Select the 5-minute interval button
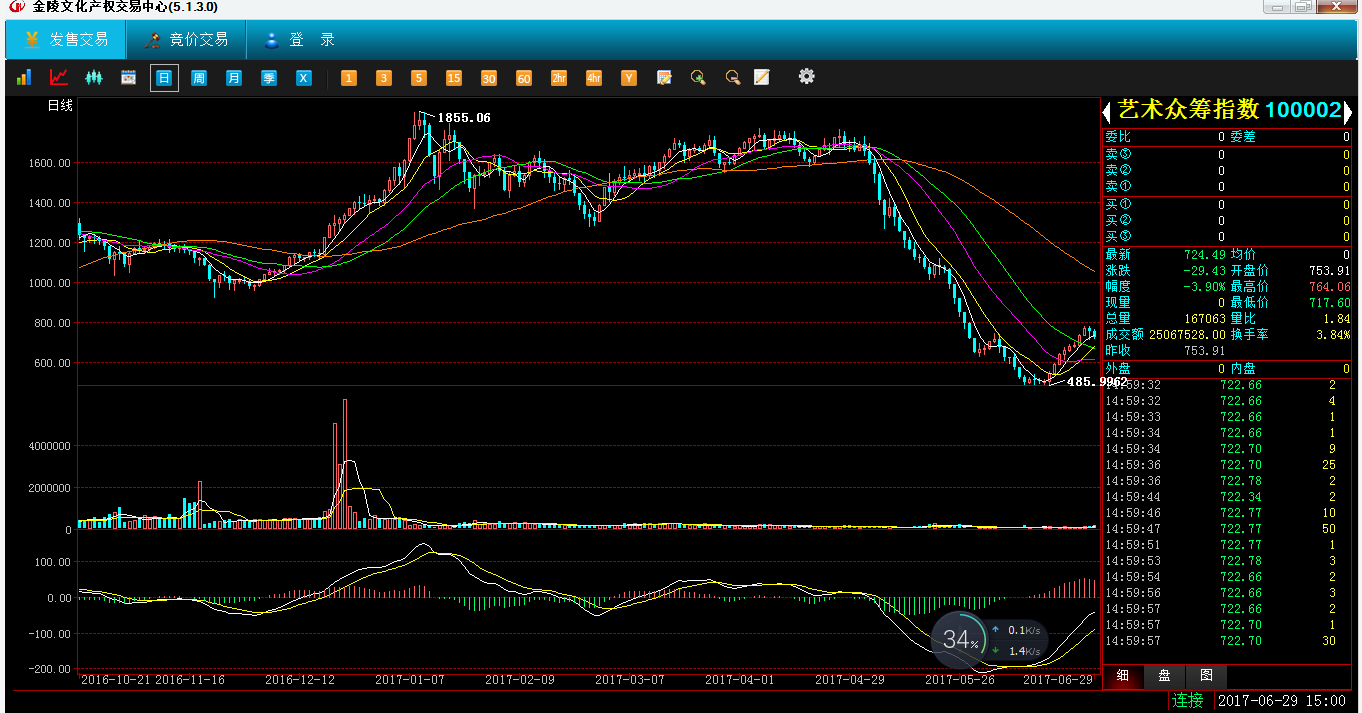Screen dimensions: 1362x713 (419, 77)
